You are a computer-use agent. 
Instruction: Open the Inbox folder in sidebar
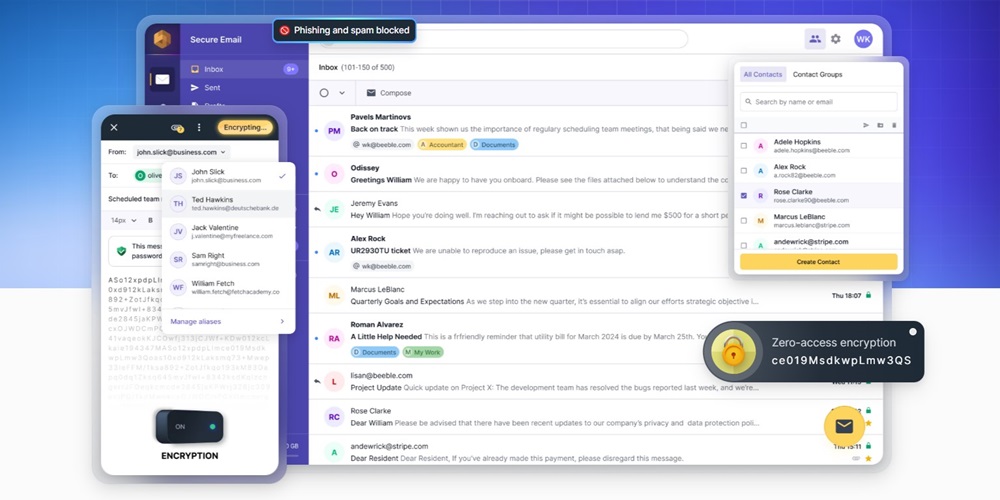coord(244,69)
